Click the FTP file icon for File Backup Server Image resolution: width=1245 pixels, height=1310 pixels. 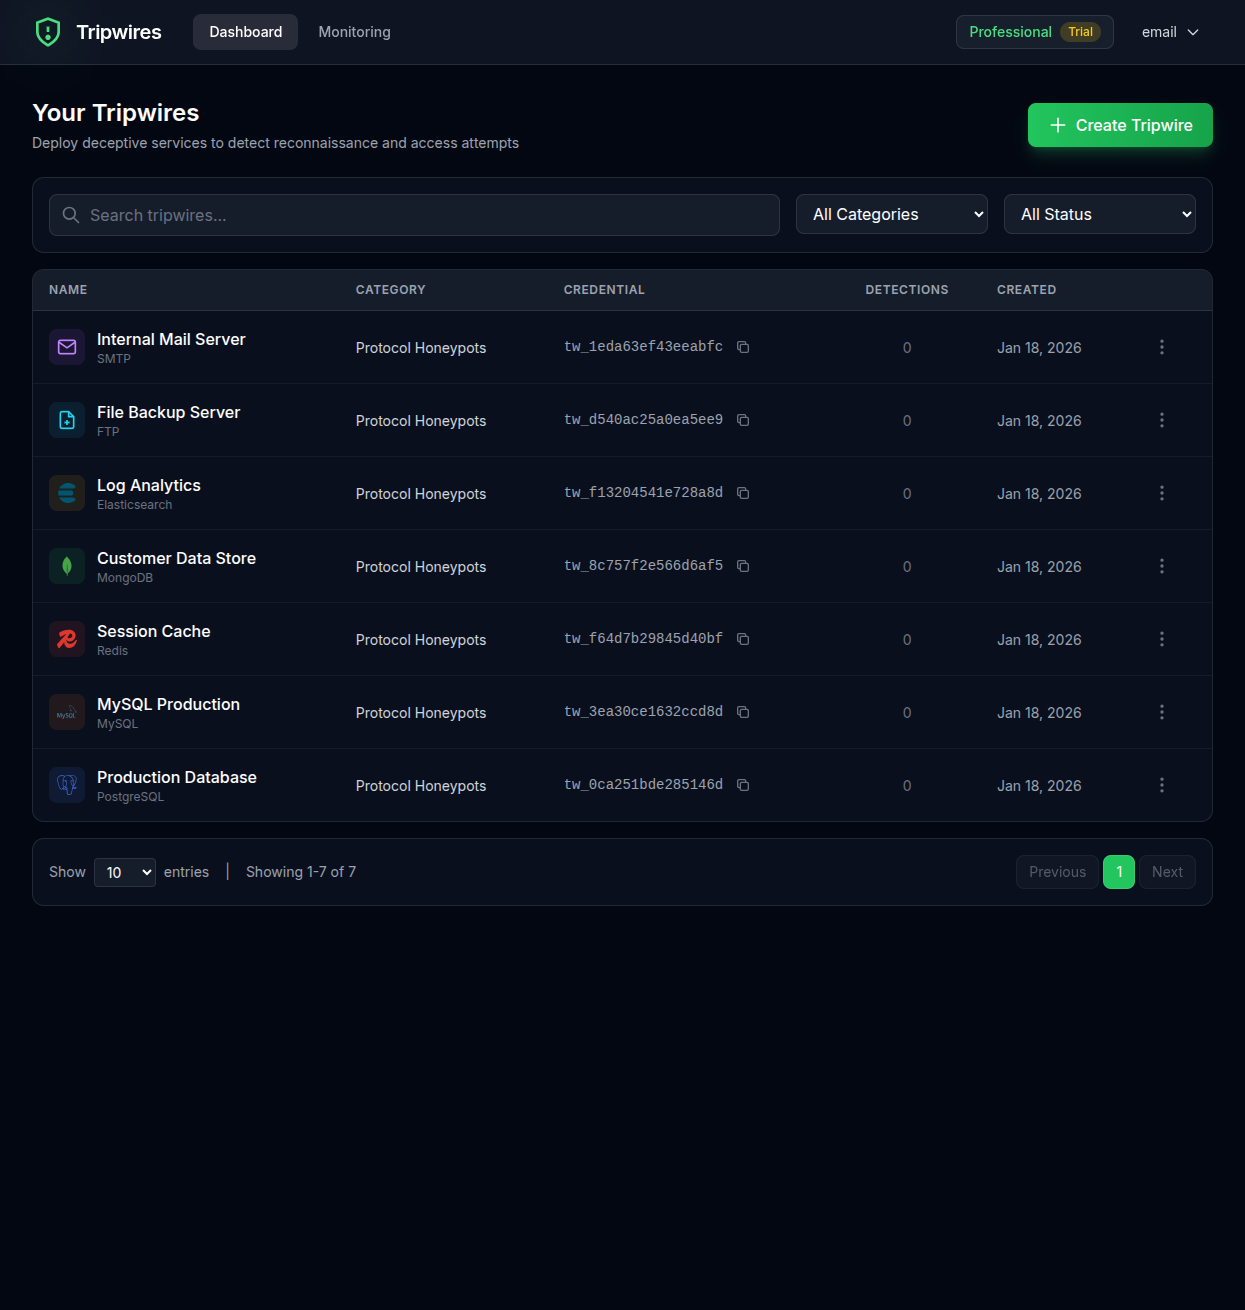coord(66,420)
